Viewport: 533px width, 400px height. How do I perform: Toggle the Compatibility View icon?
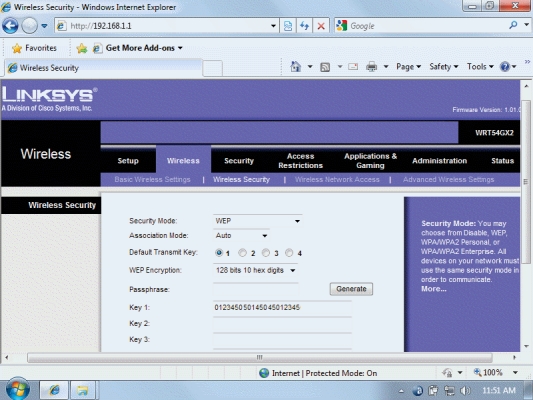coord(288,26)
